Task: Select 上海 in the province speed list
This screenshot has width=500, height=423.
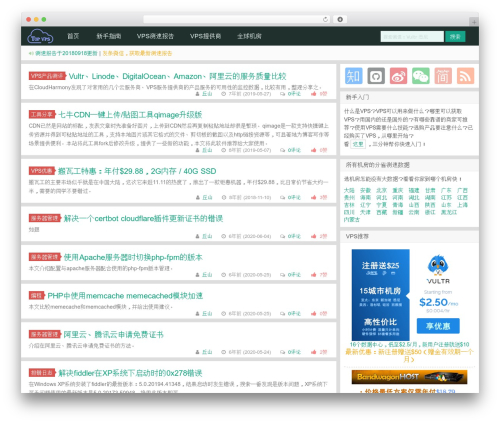Action: 462,205
